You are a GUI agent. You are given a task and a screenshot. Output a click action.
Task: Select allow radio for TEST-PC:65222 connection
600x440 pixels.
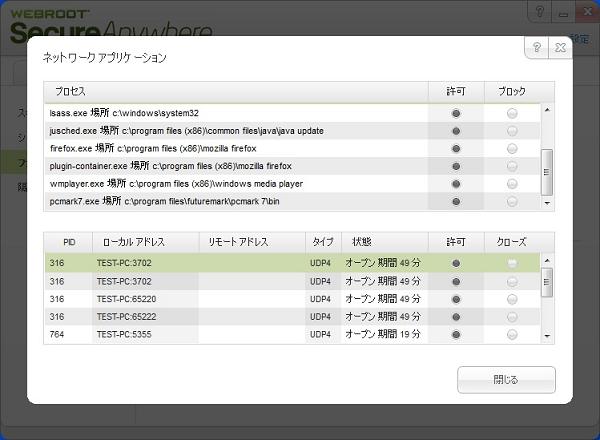(456, 317)
